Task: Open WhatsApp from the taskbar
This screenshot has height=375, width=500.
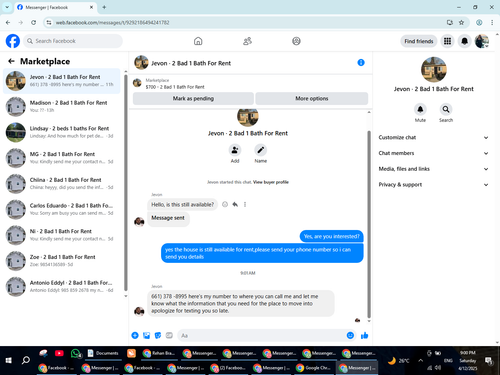Action: 76,353
